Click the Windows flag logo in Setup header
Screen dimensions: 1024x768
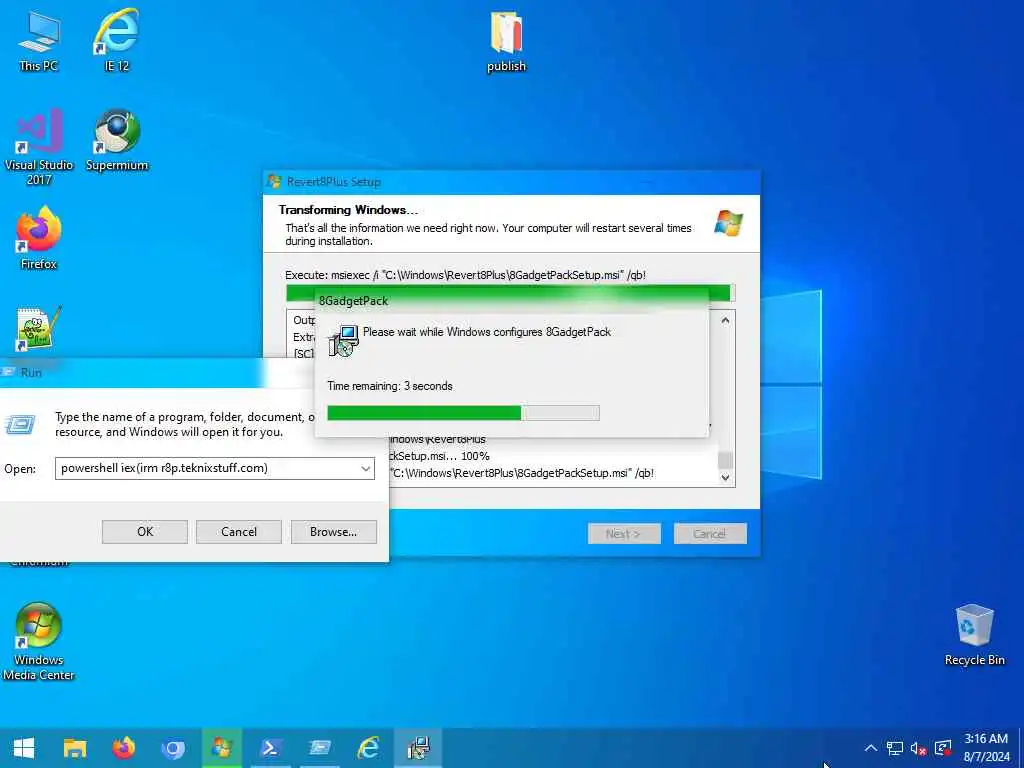coord(728,223)
